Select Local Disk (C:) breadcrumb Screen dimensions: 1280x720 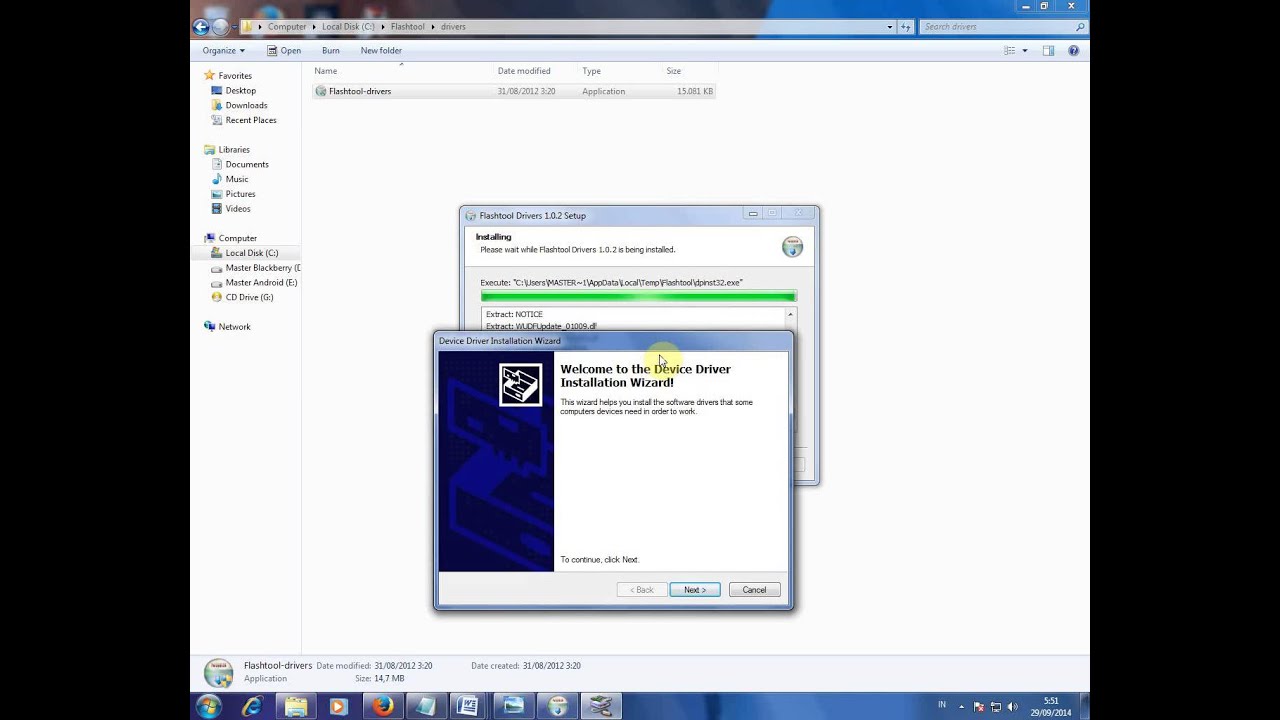[x=348, y=27]
